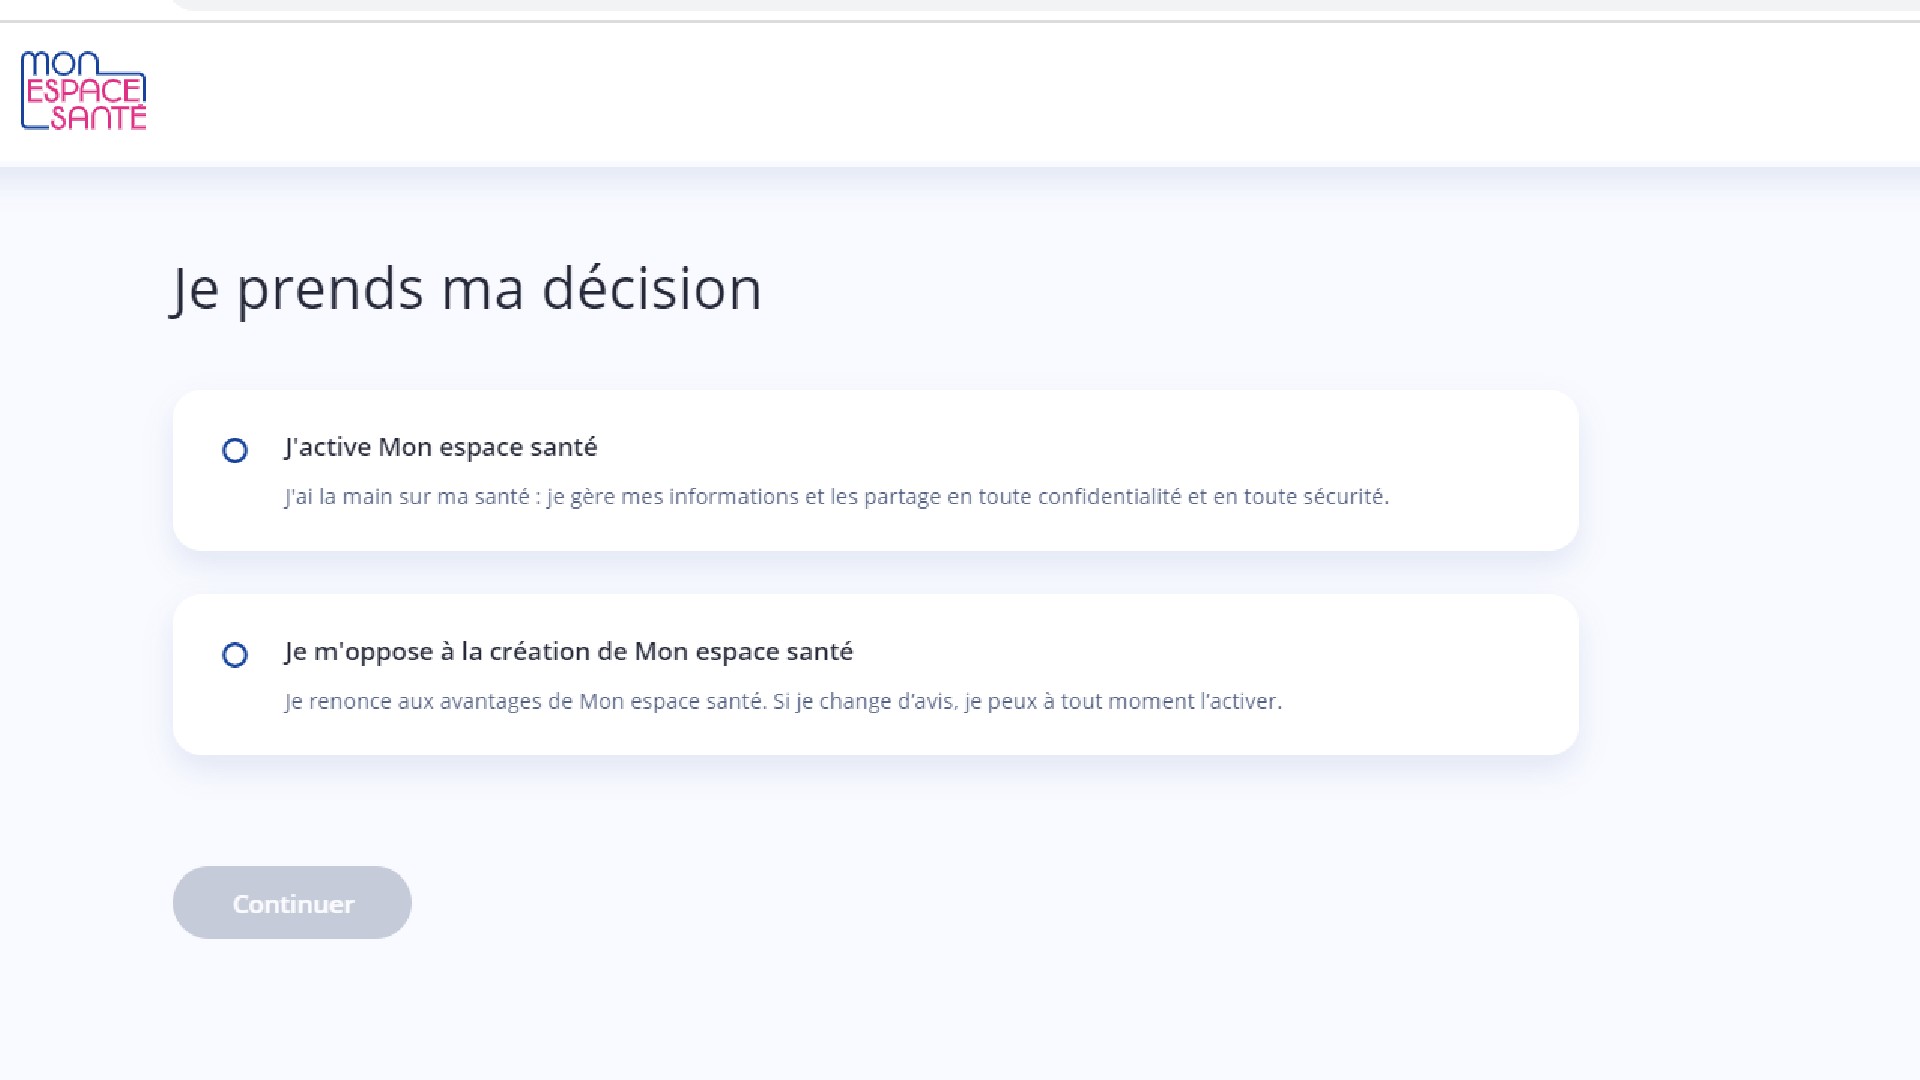Select the "J'active Mon espace santé" radio button
Screen dimensions: 1920x1080
coord(235,451)
